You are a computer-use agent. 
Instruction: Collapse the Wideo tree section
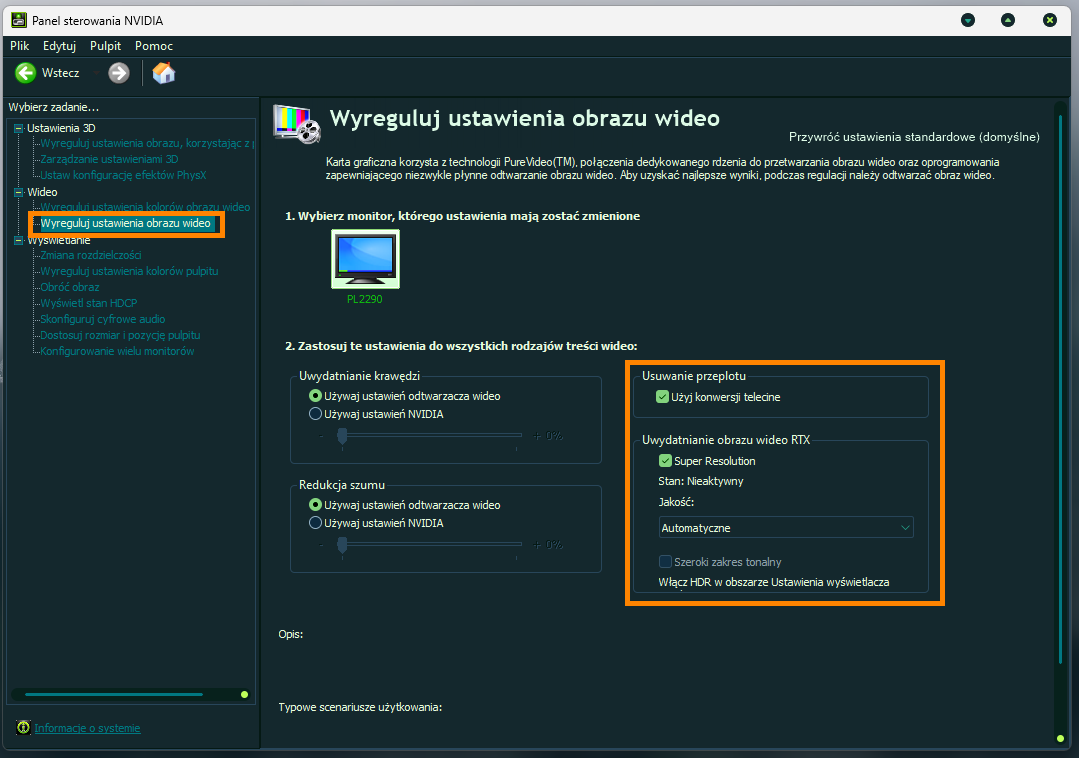(x=19, y=193)
